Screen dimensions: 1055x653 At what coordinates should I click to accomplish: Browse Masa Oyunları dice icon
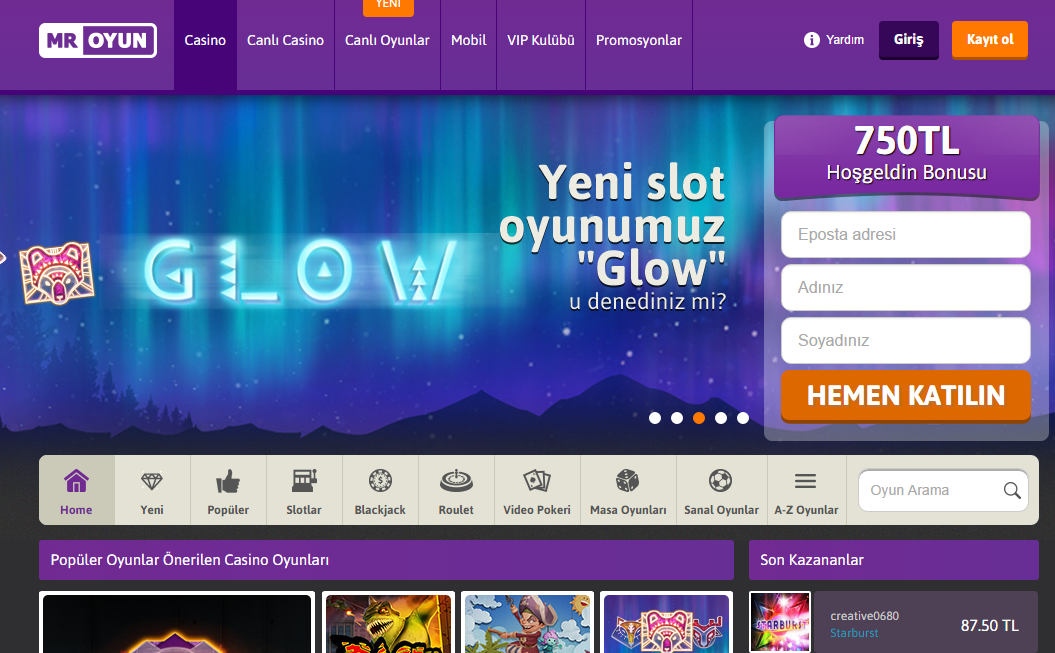(628, 481)
